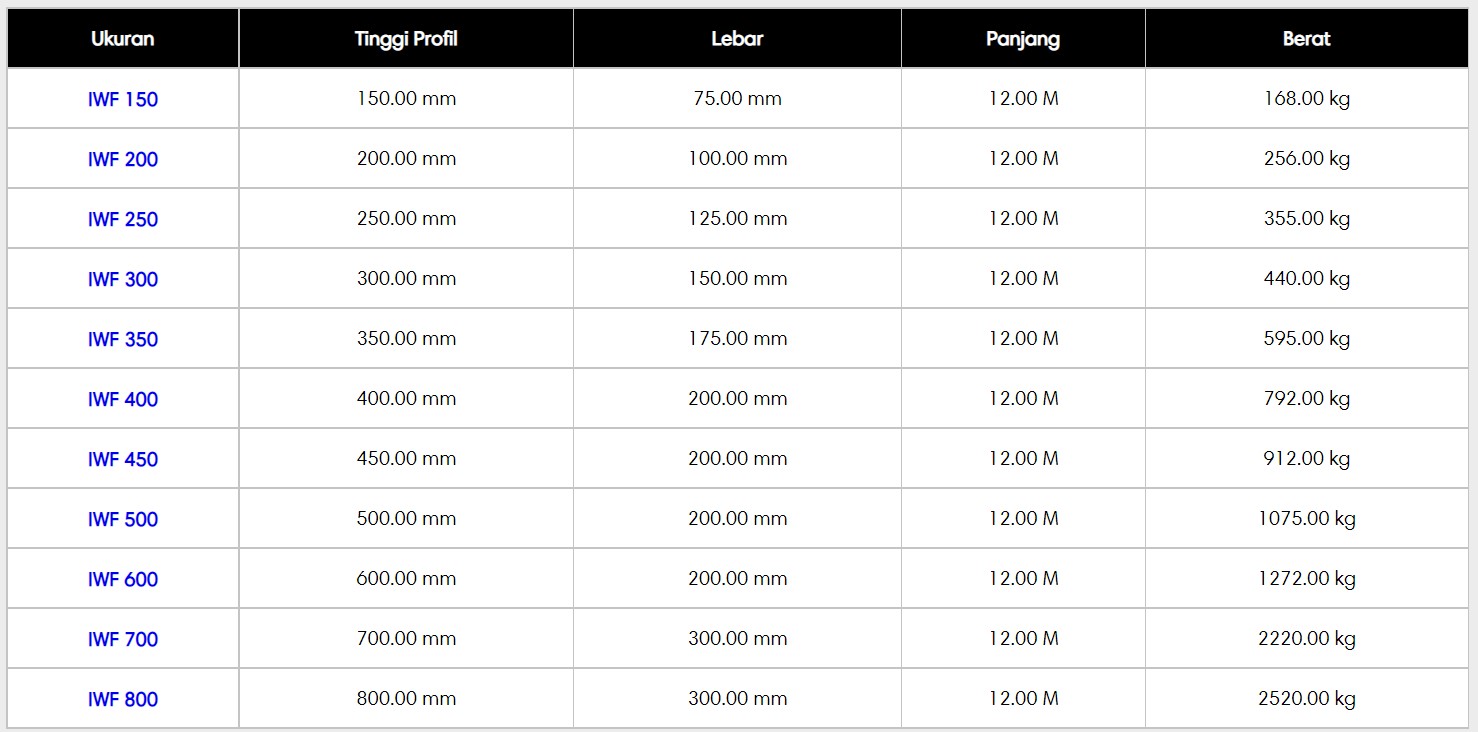Go to the IWF 500 link
The image size is (1478, 732).
coord(123,519)
